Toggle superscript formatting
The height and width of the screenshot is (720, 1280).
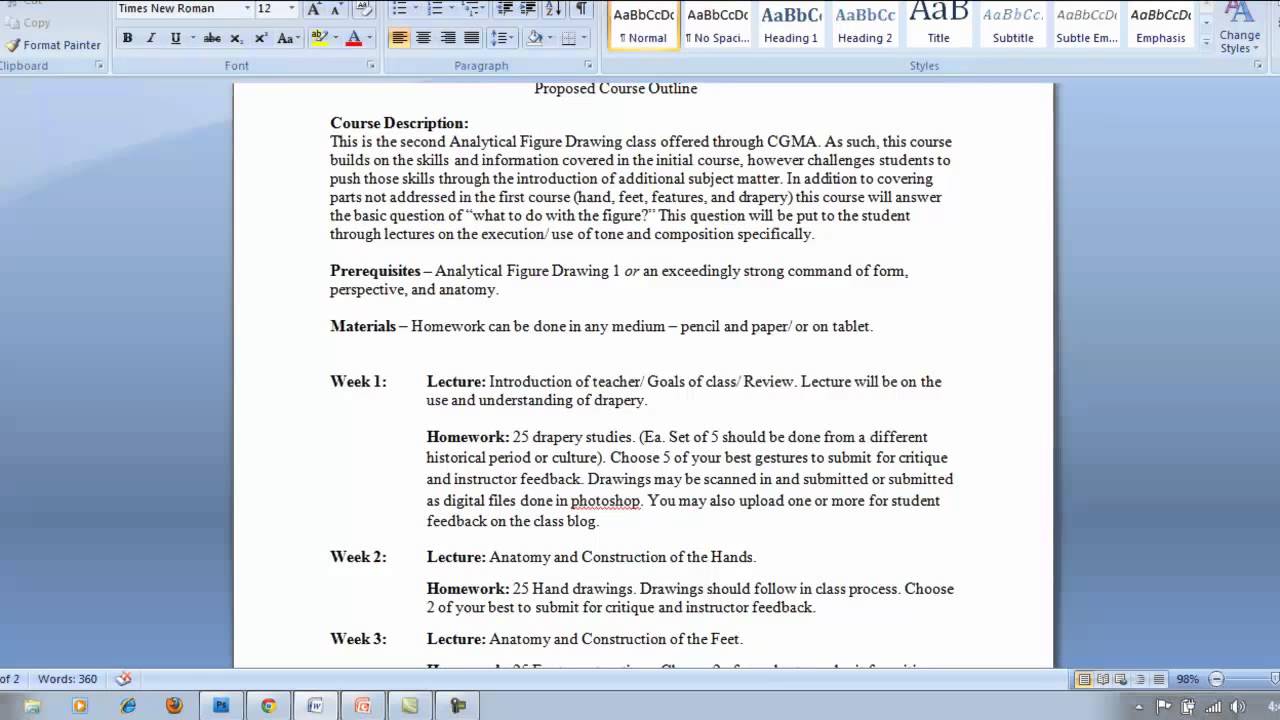tap(261, 38)
